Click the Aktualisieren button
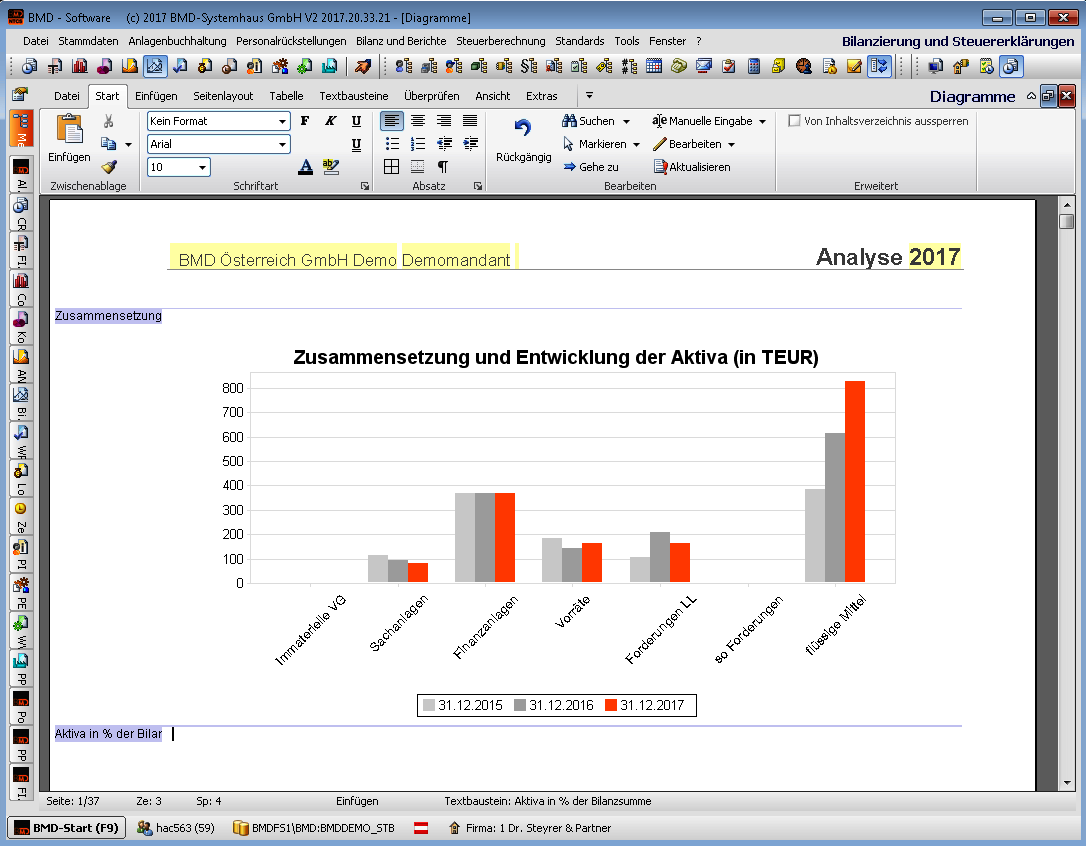The width and height of the screenshot is (1086, 846). tap(692, 167)
